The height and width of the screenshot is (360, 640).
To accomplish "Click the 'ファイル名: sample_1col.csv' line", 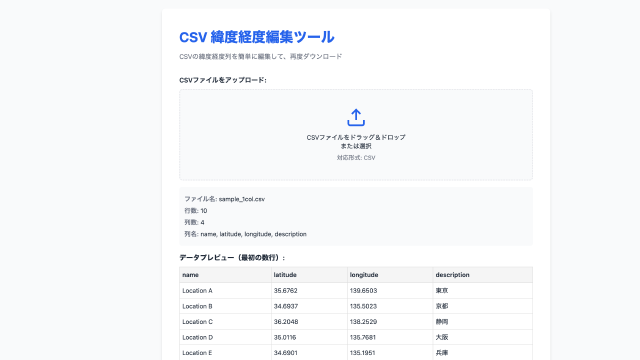I will (x=224, y=199).
